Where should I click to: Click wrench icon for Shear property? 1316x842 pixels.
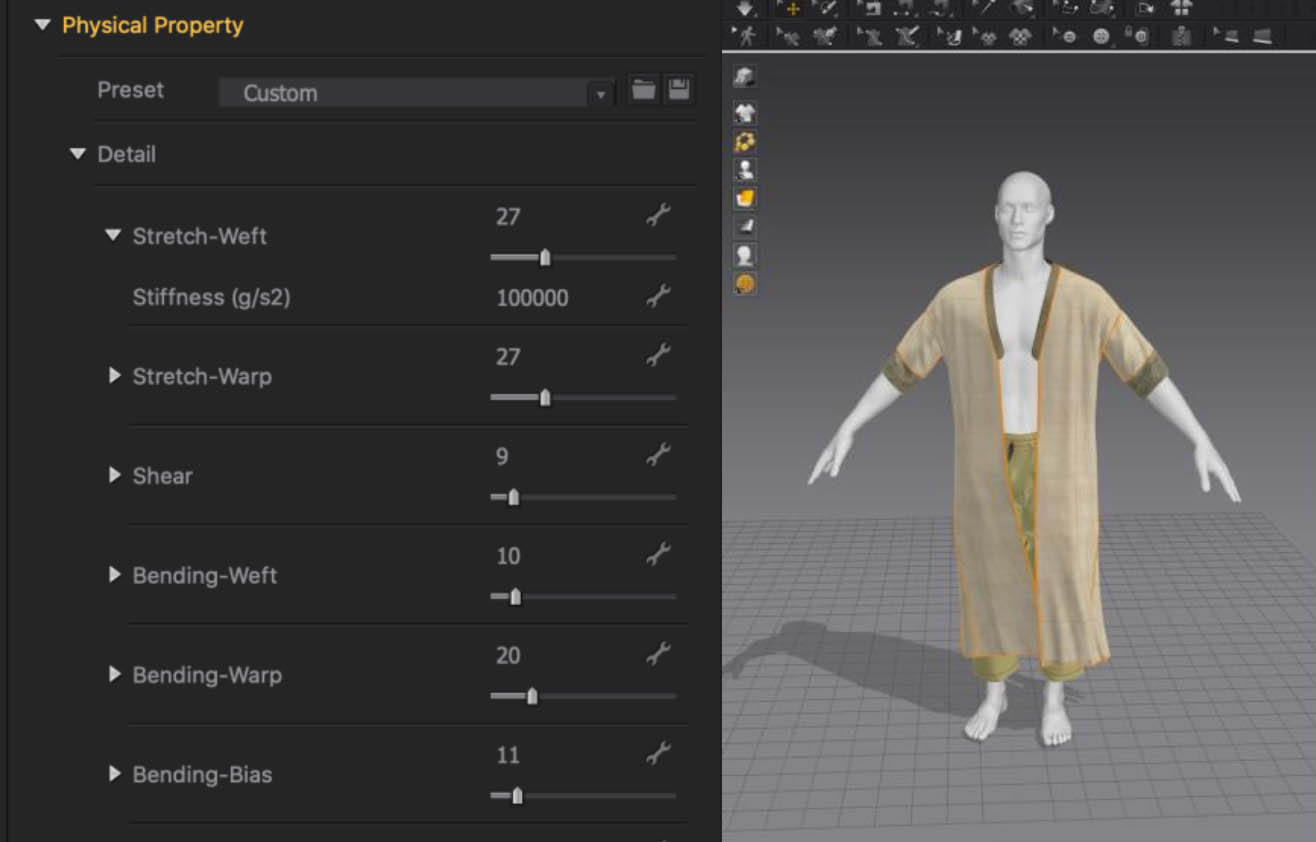pos(657,456)
